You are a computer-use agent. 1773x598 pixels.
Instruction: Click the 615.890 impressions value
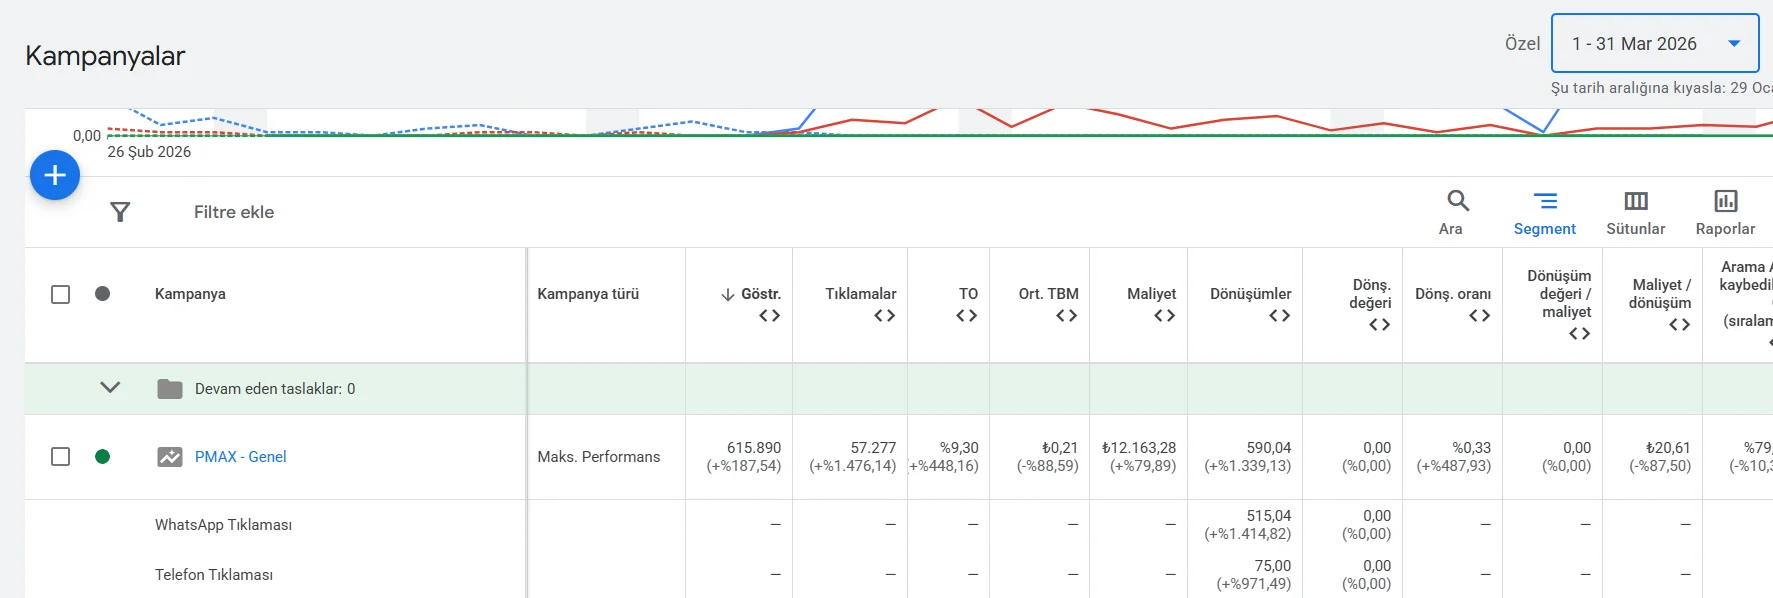[x=754, y=448]
